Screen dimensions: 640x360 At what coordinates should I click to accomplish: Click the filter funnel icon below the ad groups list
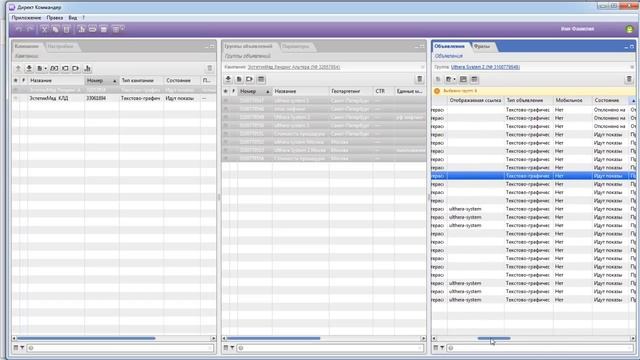point(232,348)
